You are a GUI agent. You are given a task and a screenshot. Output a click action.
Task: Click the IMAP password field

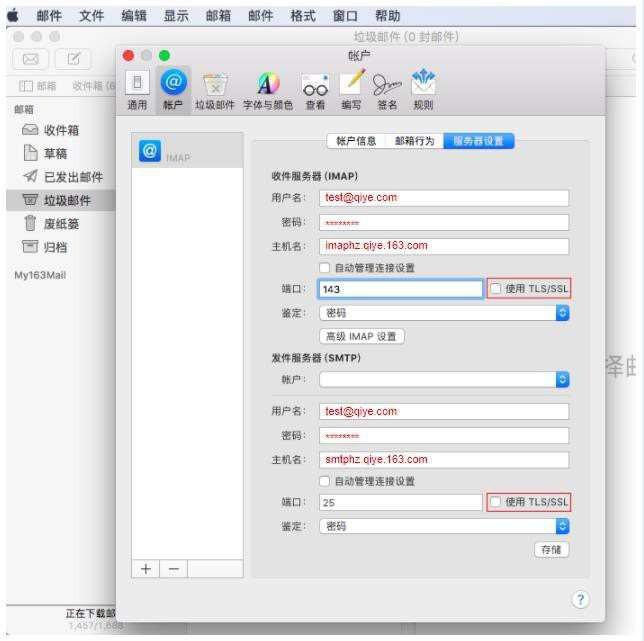pos(444,222)
